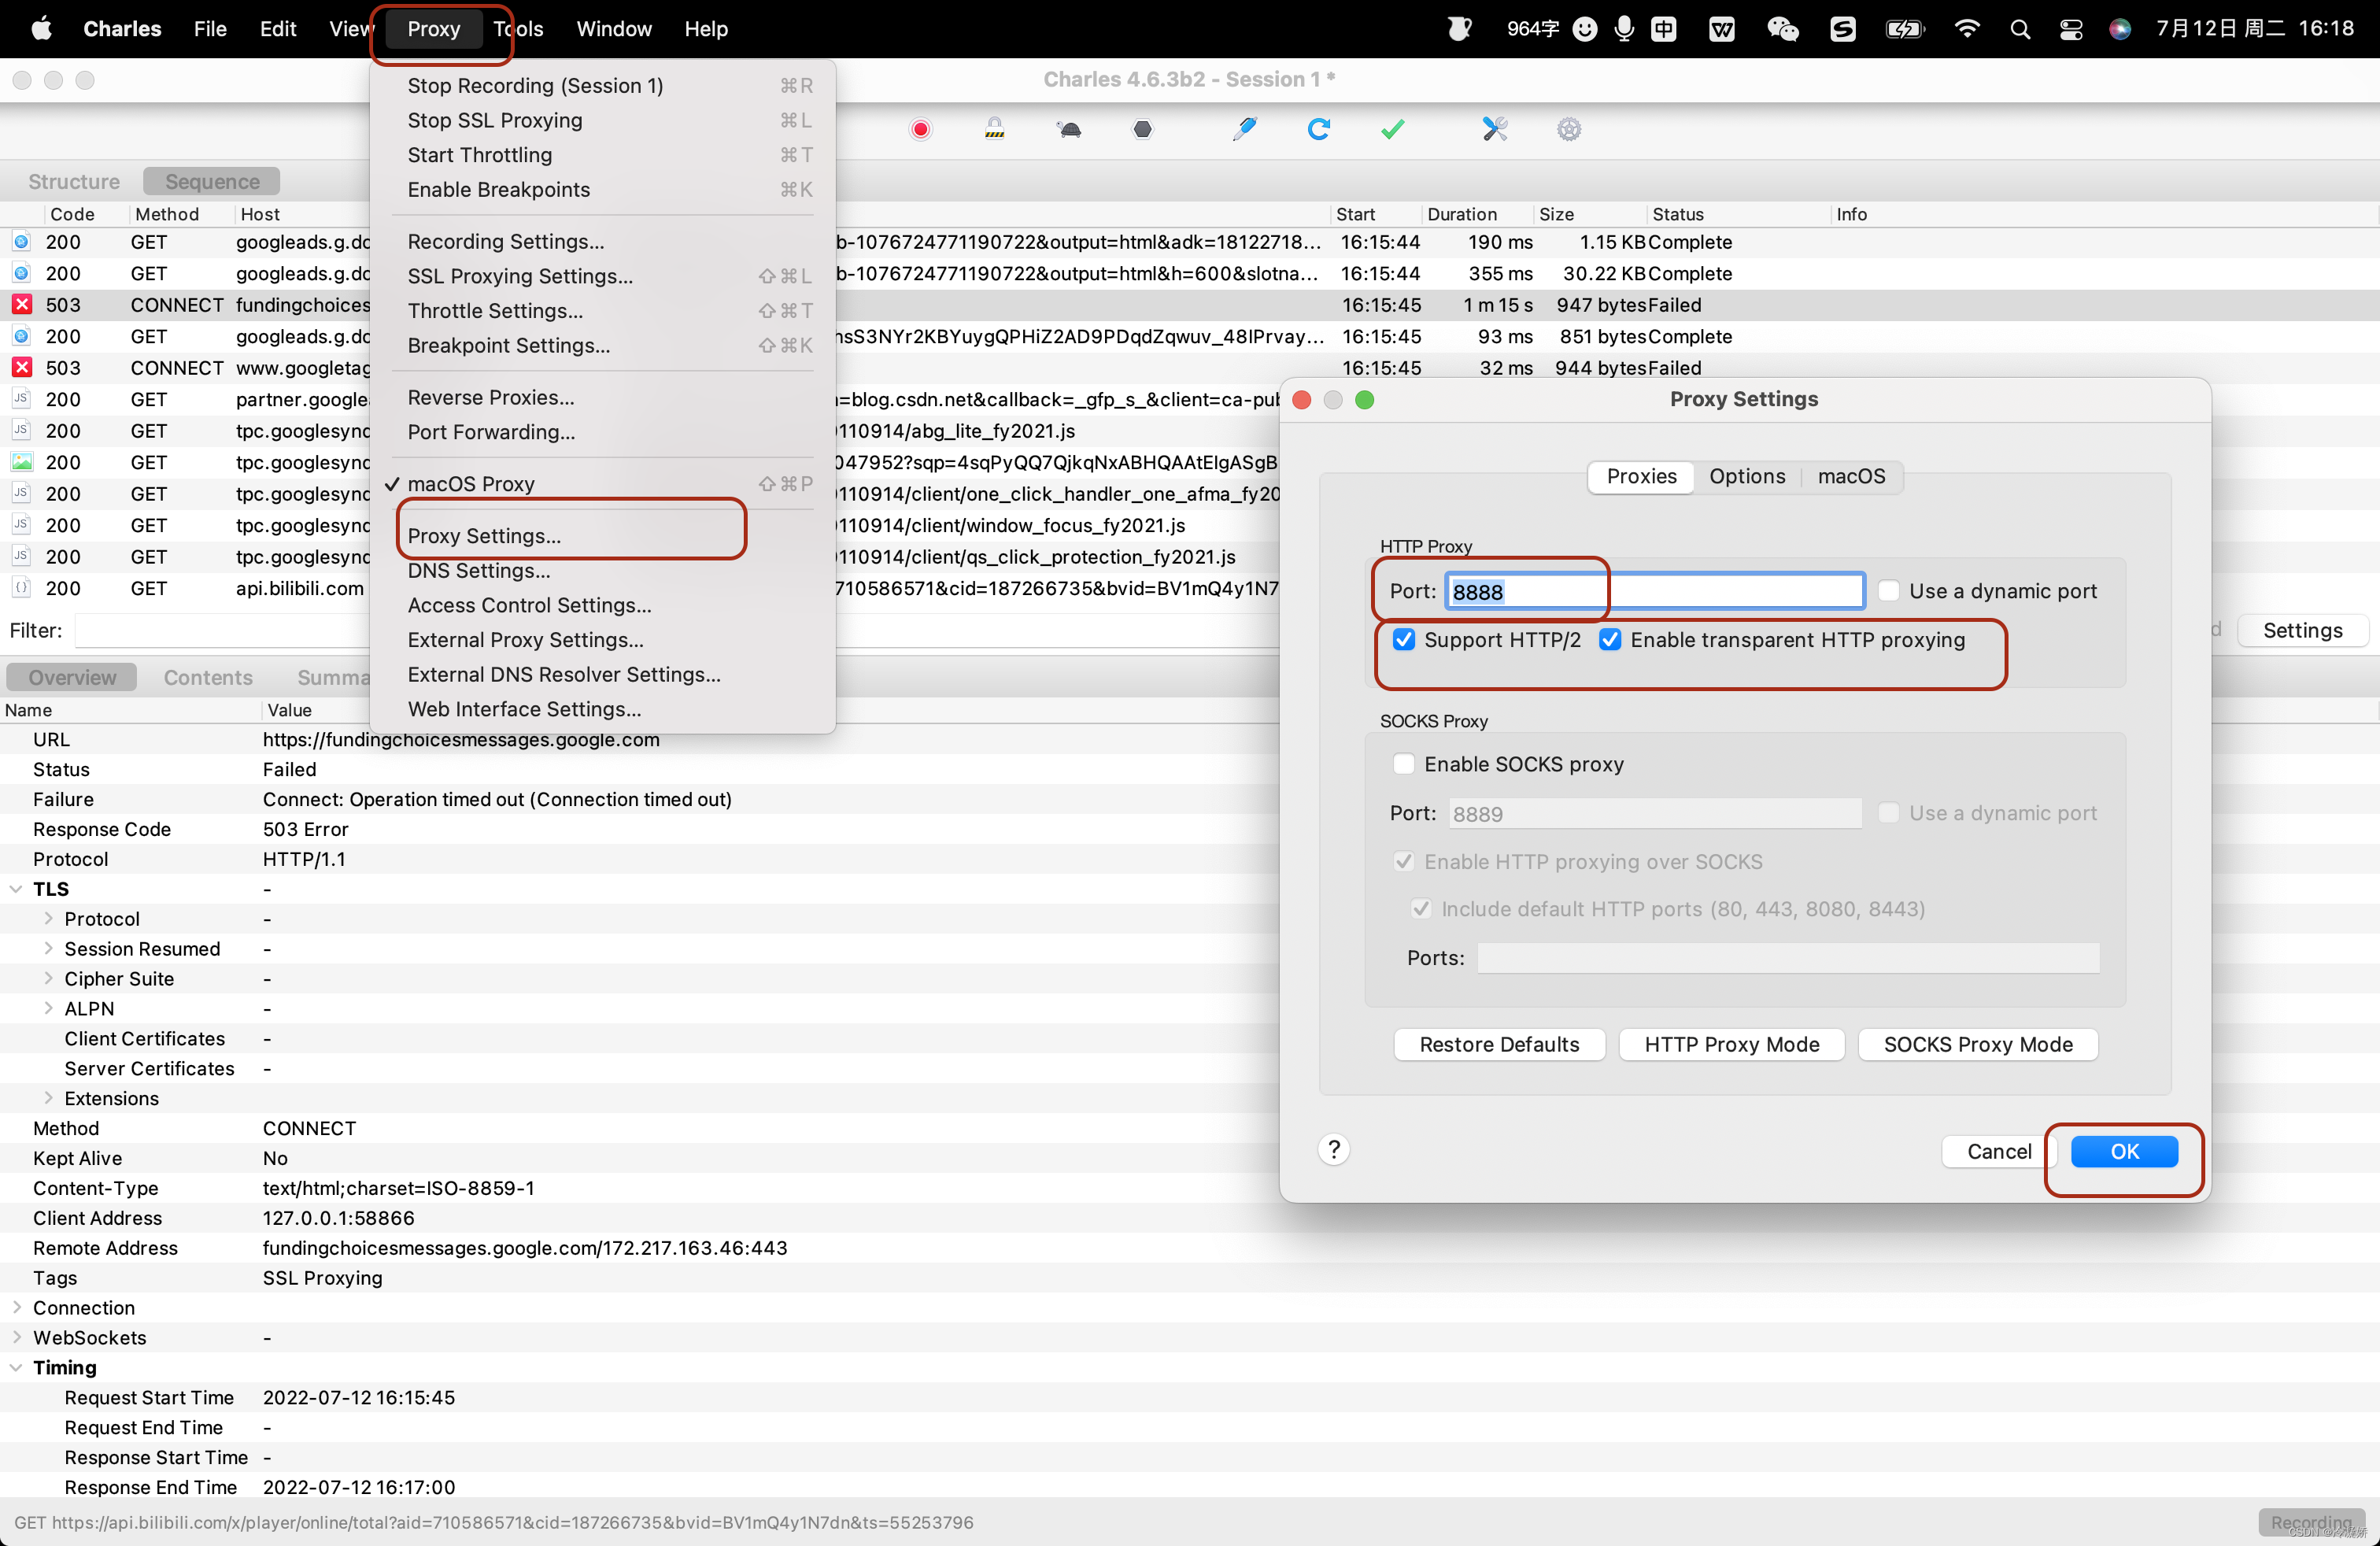Click the SSL proxying padlock toolbar icon

tap(994, 129)
